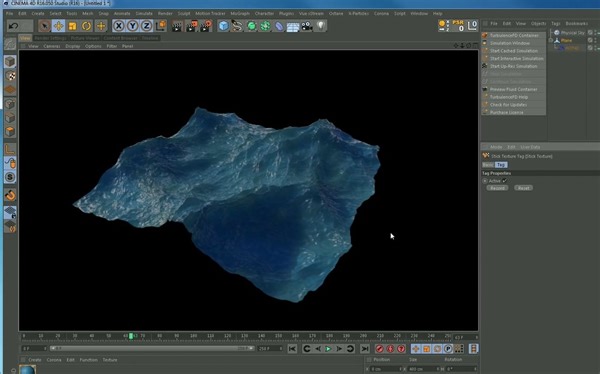Screen dimensions: 600x374
Task: Go to end of animation
Action: point(365,349)
